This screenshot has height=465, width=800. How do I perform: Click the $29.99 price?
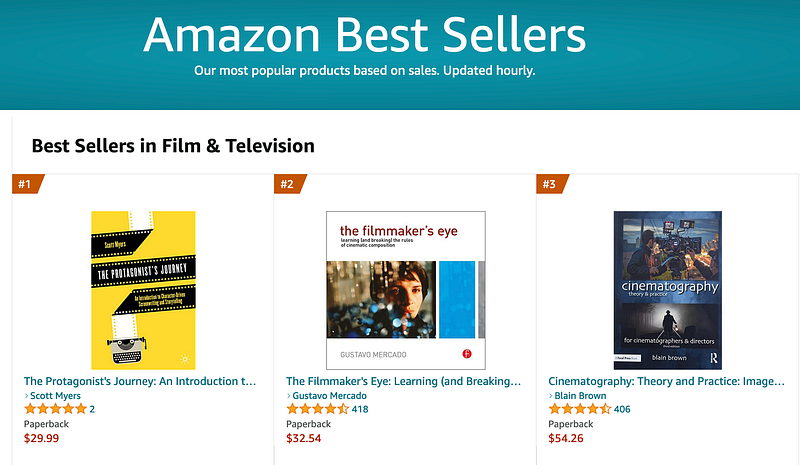(x=41, y=438)
